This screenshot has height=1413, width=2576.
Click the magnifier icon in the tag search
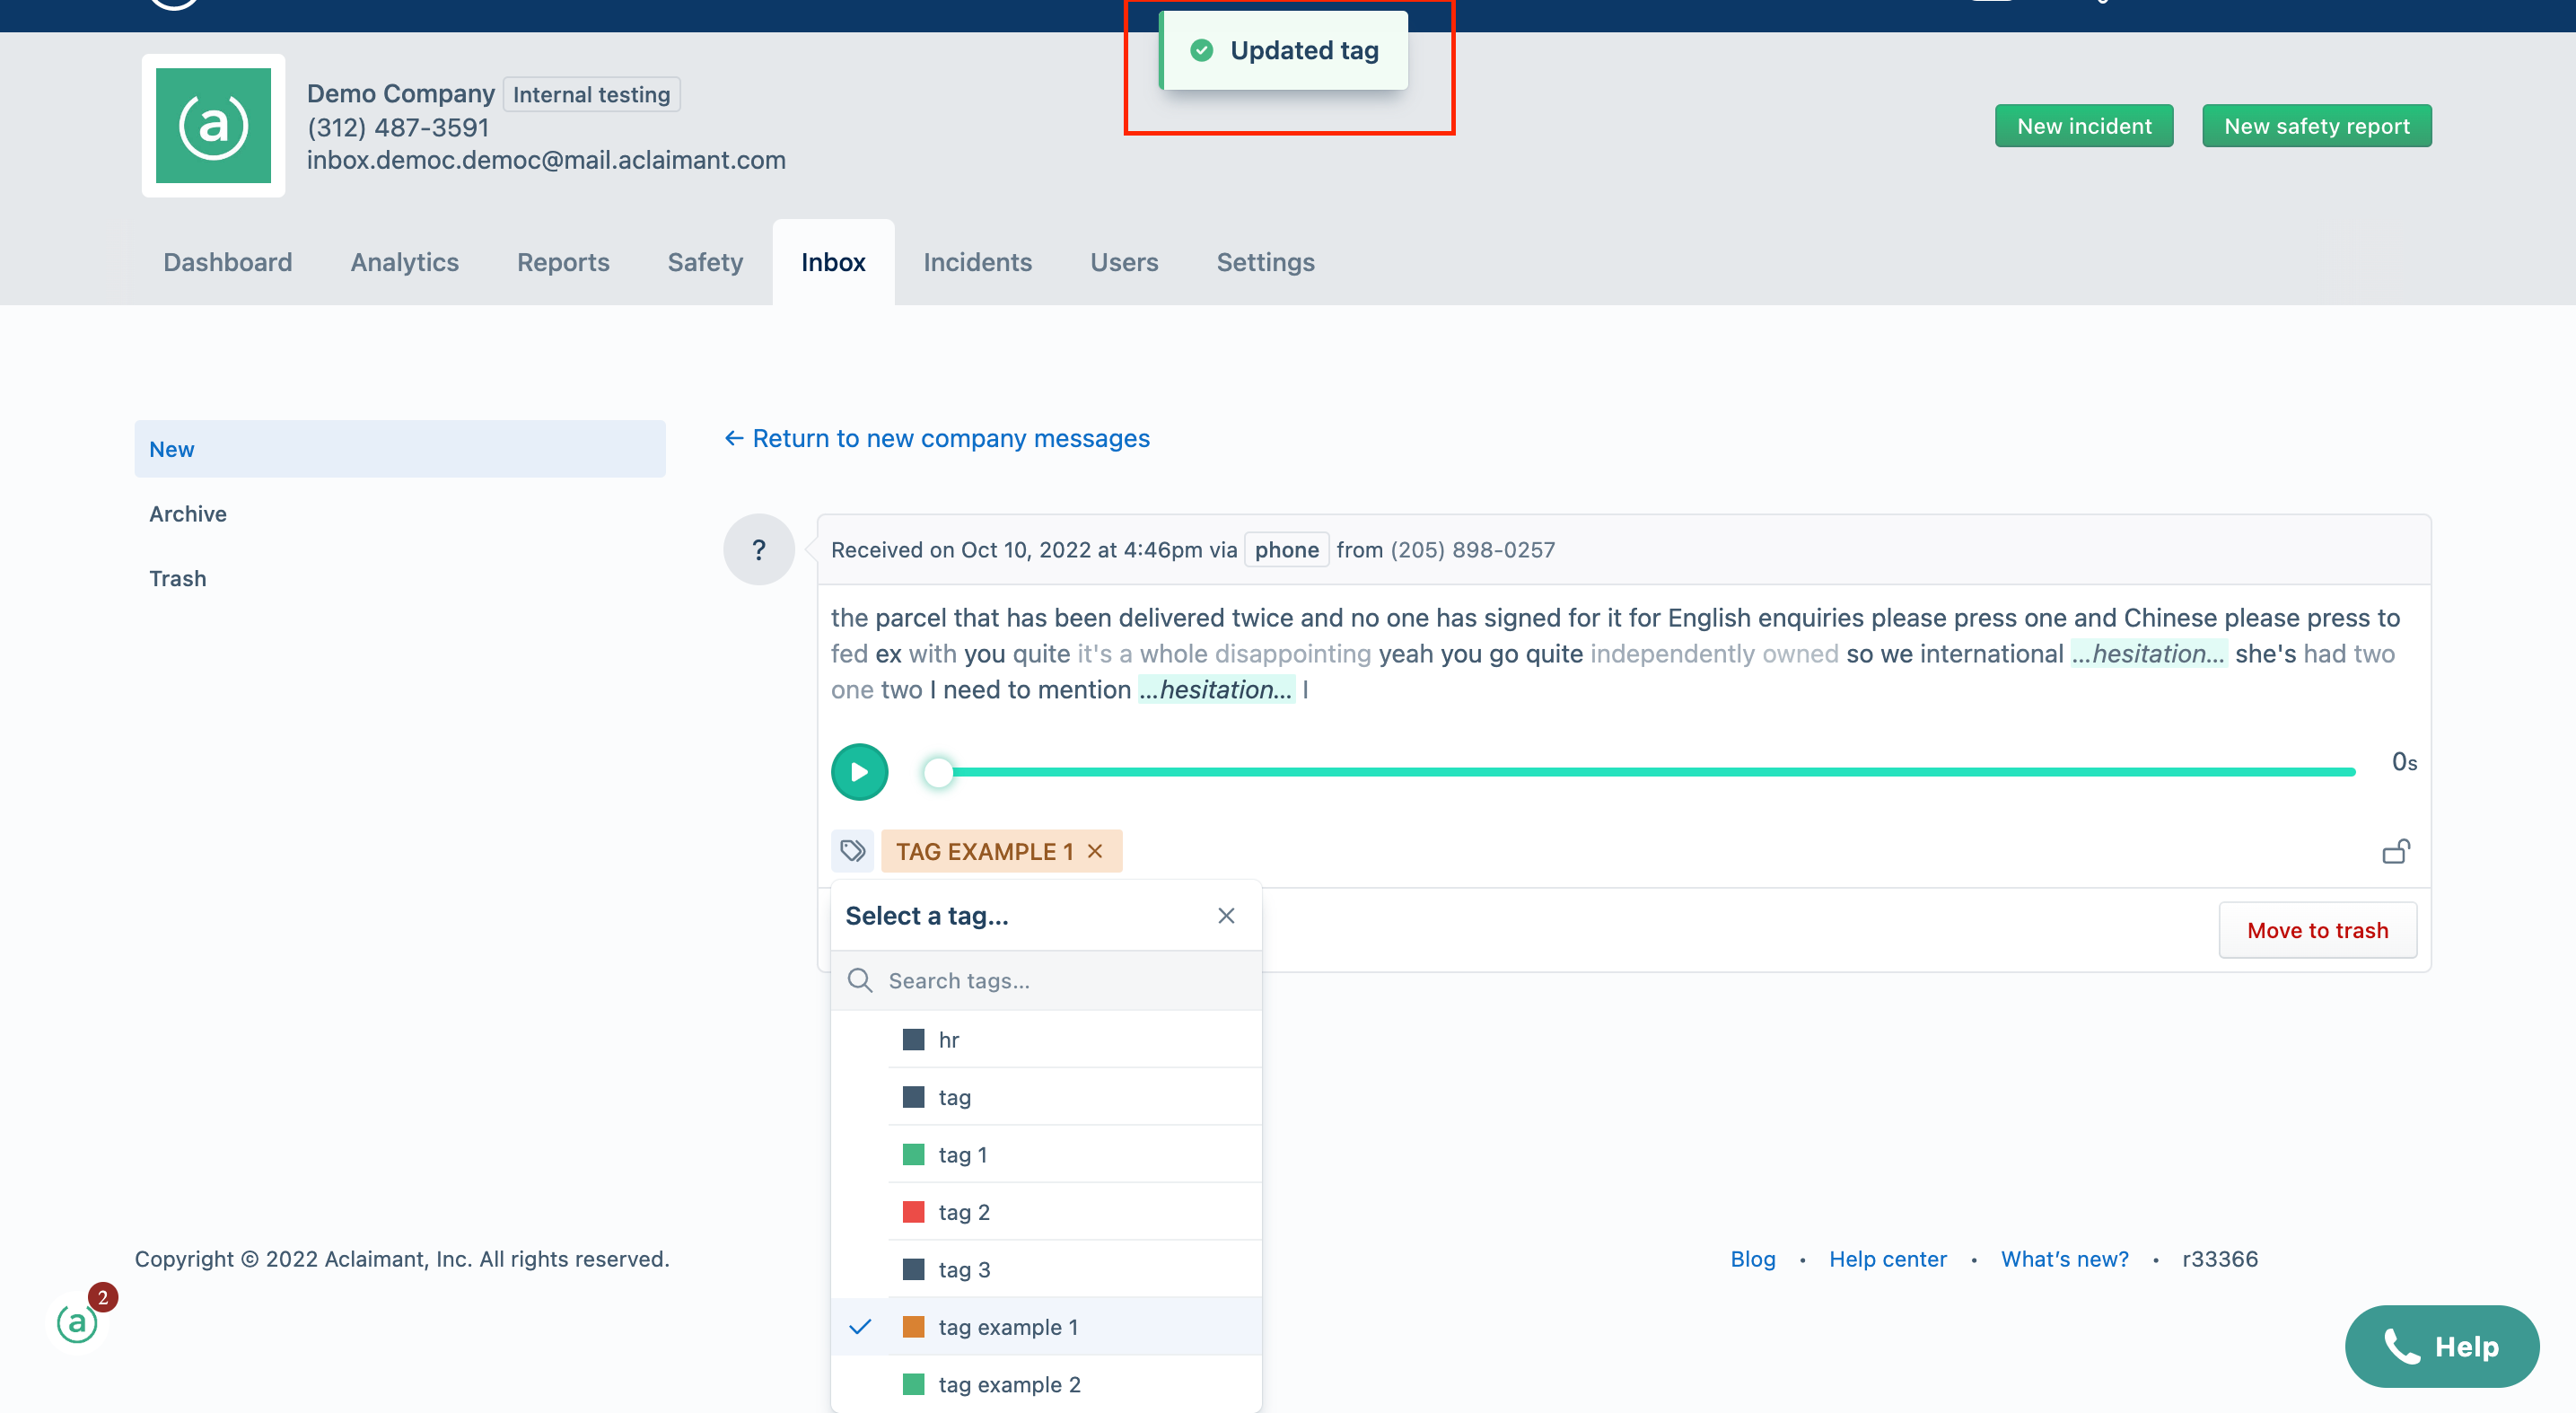[860, 980]
